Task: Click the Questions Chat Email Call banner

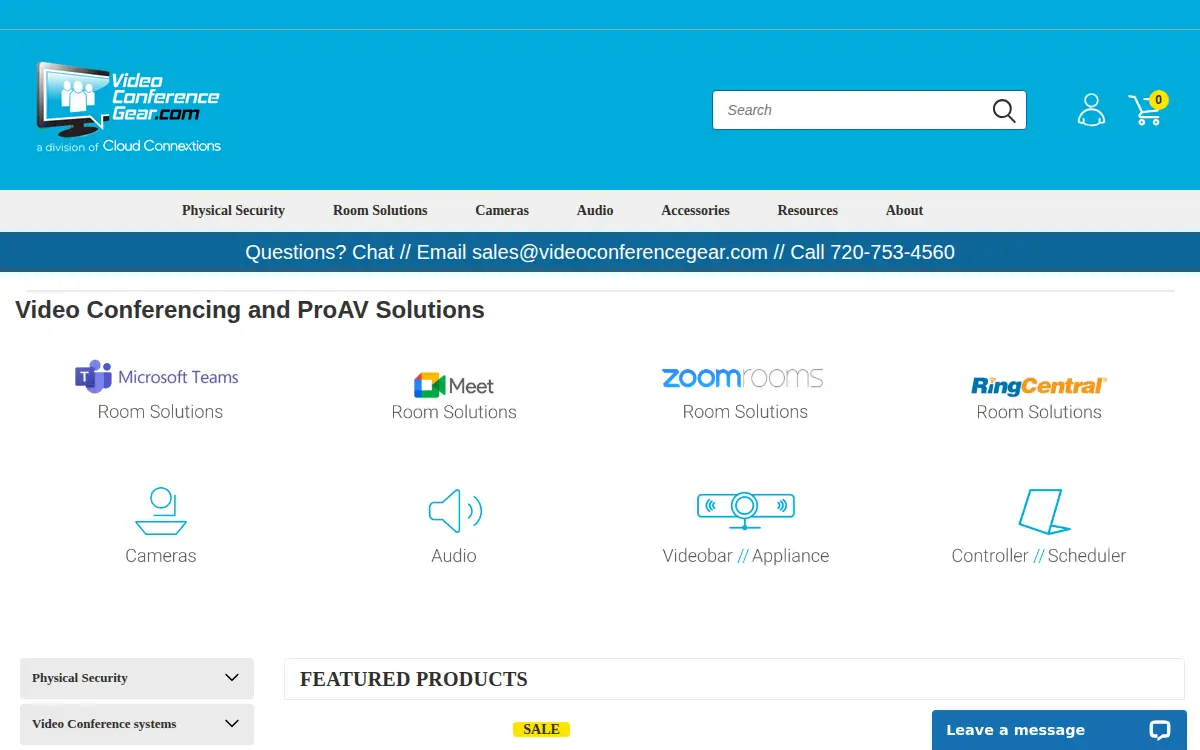Action: point(600,252)
